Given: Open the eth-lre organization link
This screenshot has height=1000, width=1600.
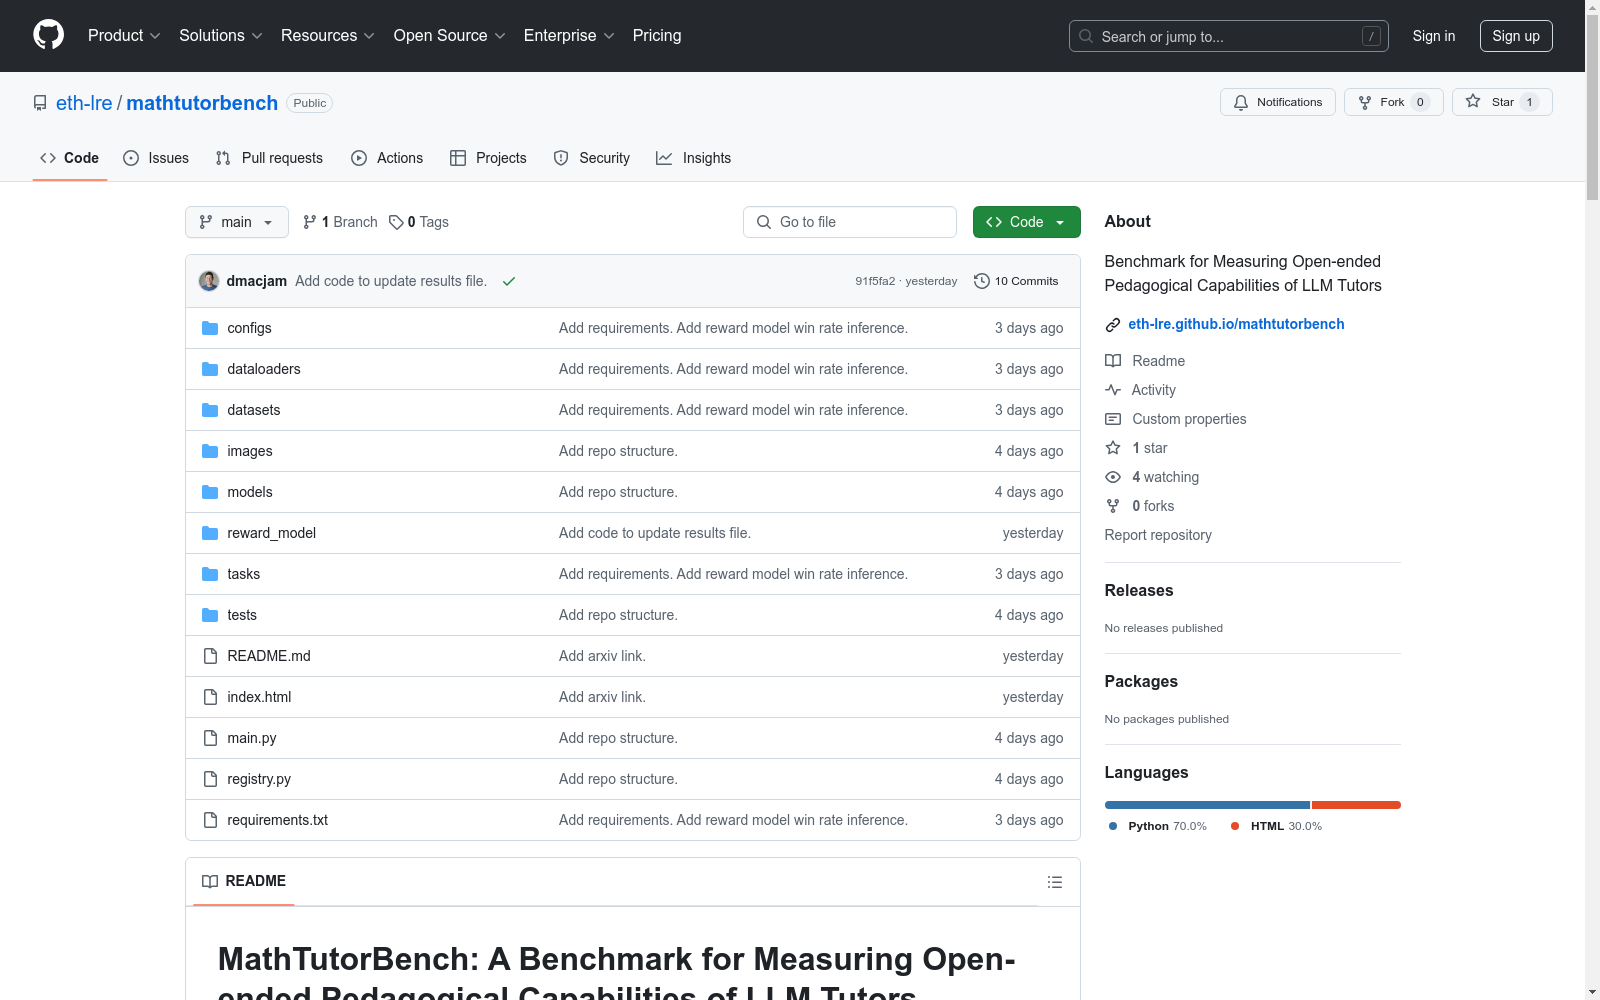Looking at the screenshot, I should [84, 103].
